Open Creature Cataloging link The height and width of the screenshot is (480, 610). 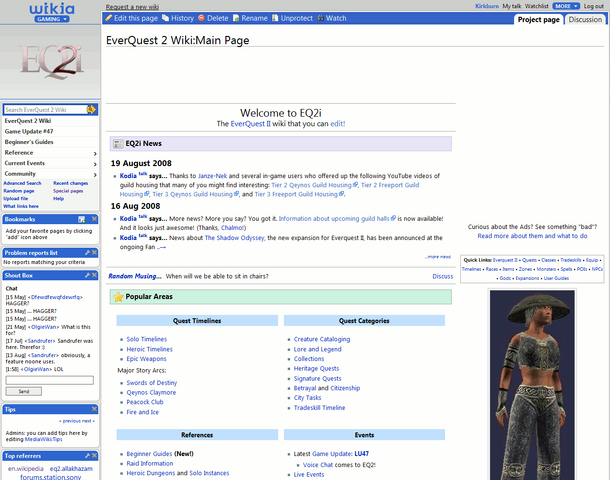coord(322,339)
